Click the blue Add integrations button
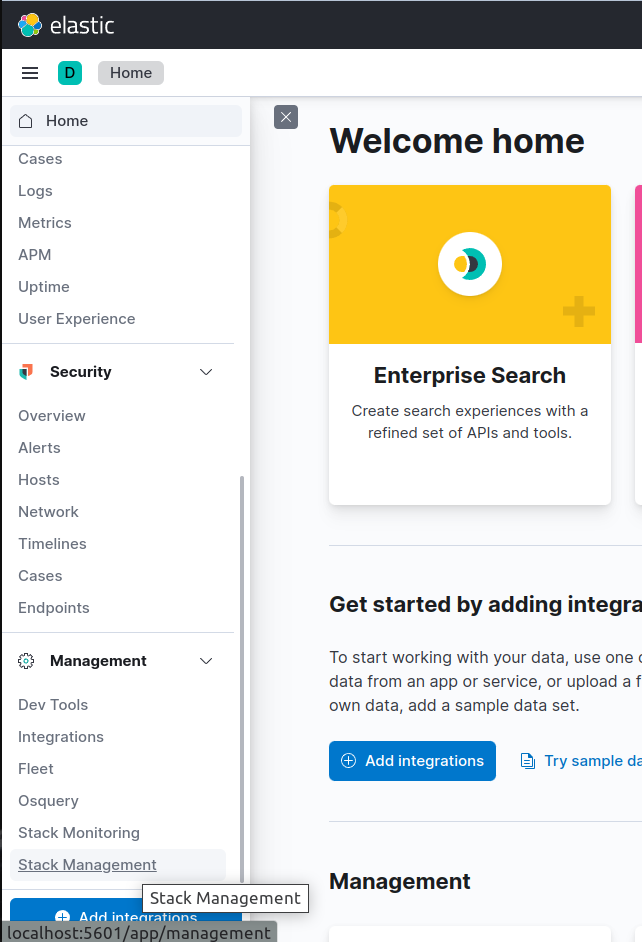Image resolution: width=642 pixels, height=942 pixels. 412,761
